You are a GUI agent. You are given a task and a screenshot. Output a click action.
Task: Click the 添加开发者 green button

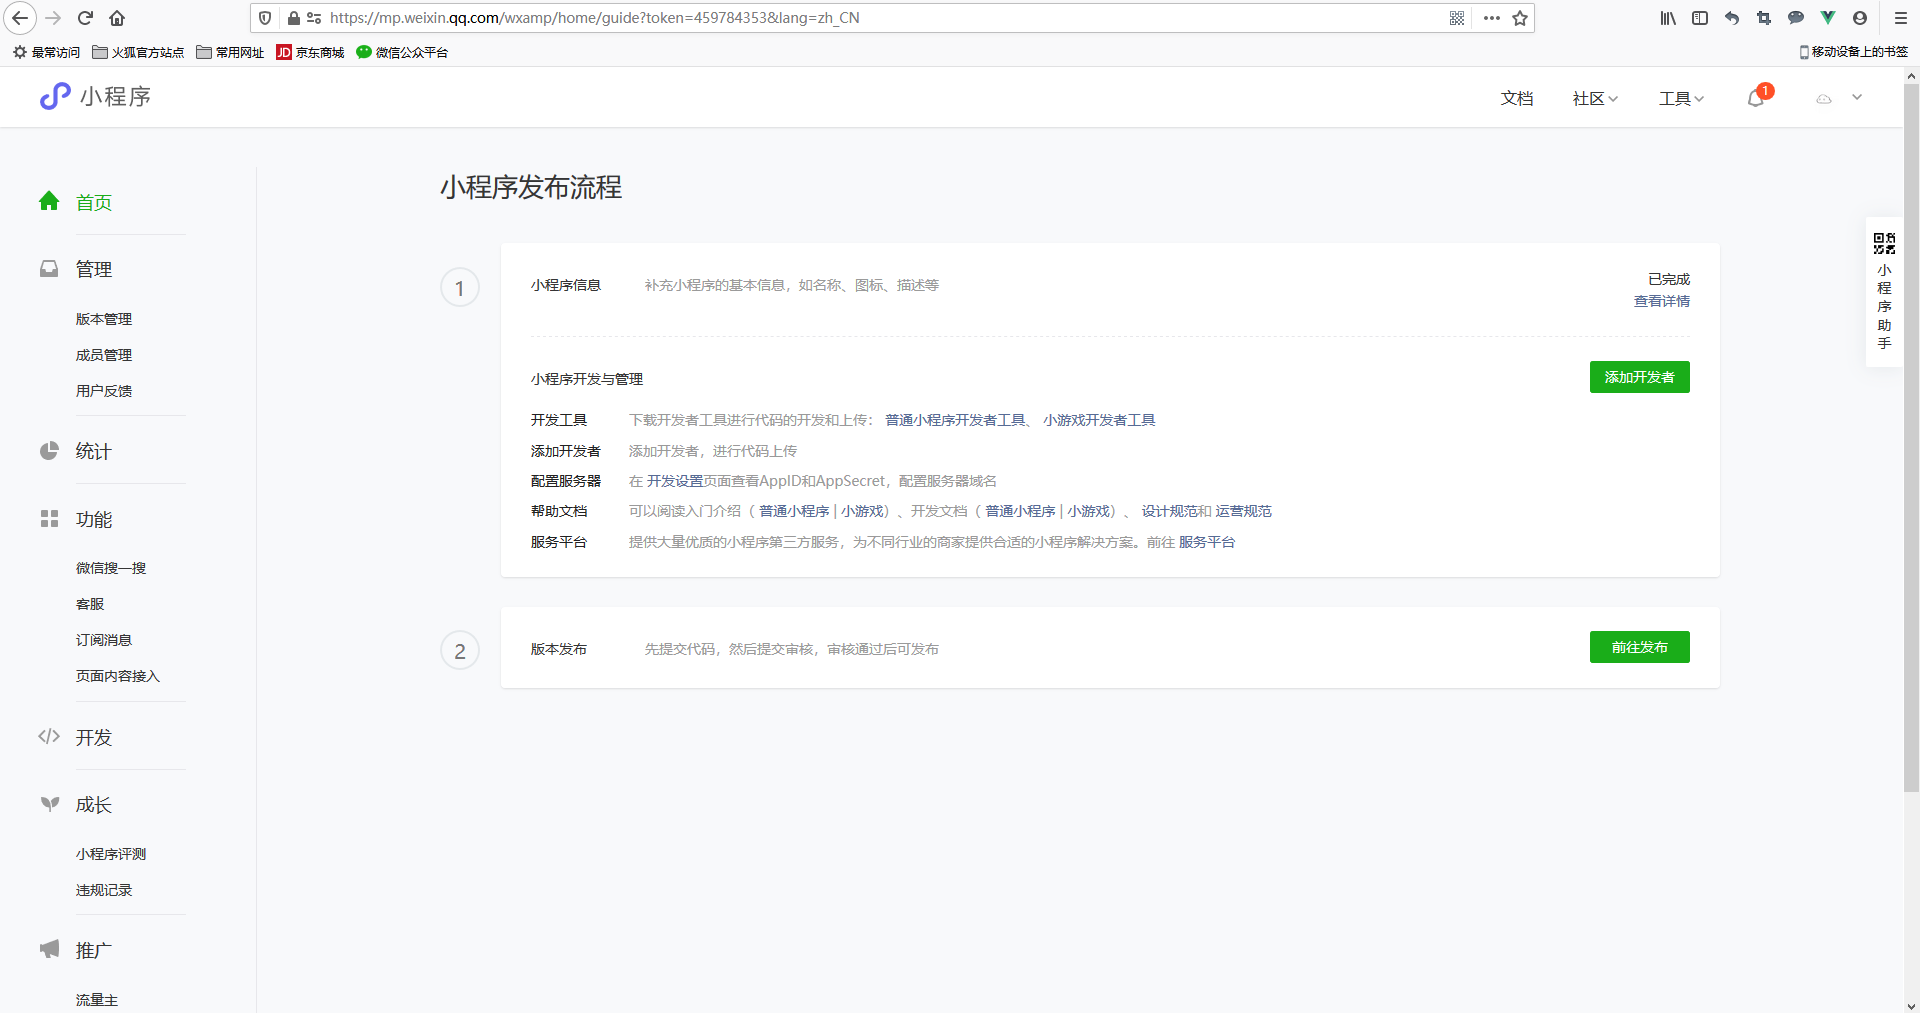[x=1639, y=377]
